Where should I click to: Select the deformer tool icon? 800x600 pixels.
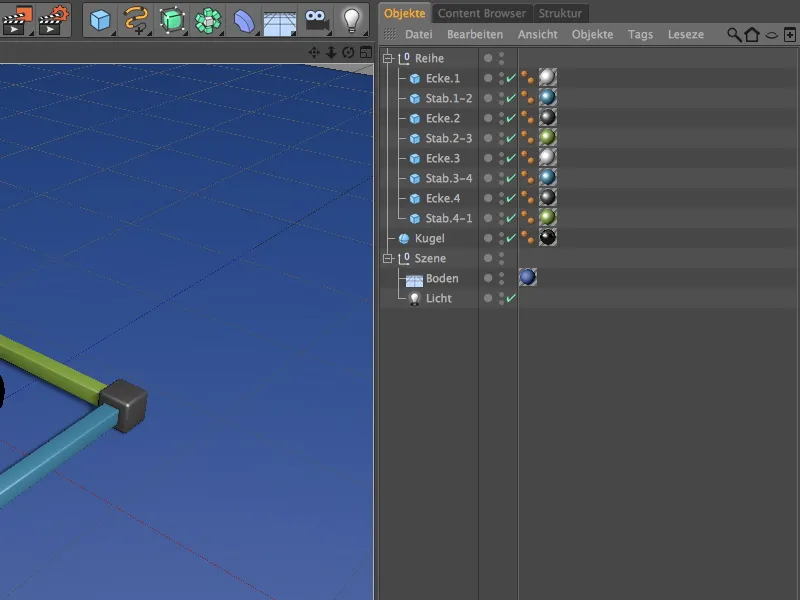245,19
